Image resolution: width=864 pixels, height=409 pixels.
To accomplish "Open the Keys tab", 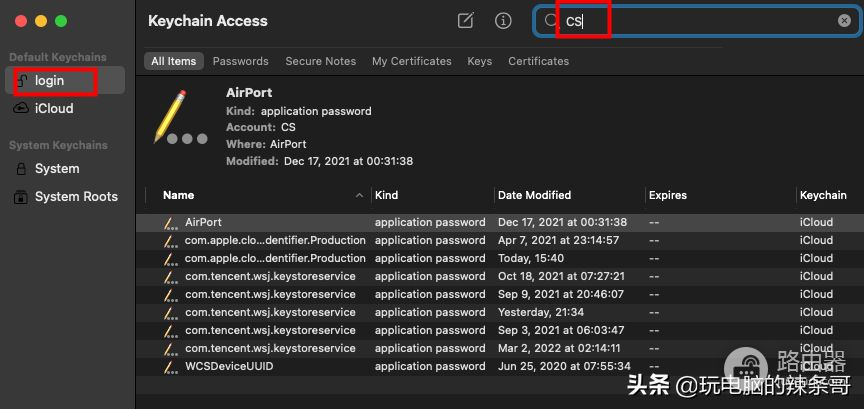I will coord(479,61).
